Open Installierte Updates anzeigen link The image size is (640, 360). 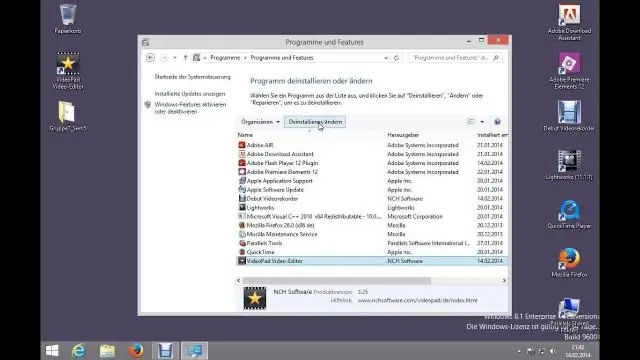tap(190, 94)
